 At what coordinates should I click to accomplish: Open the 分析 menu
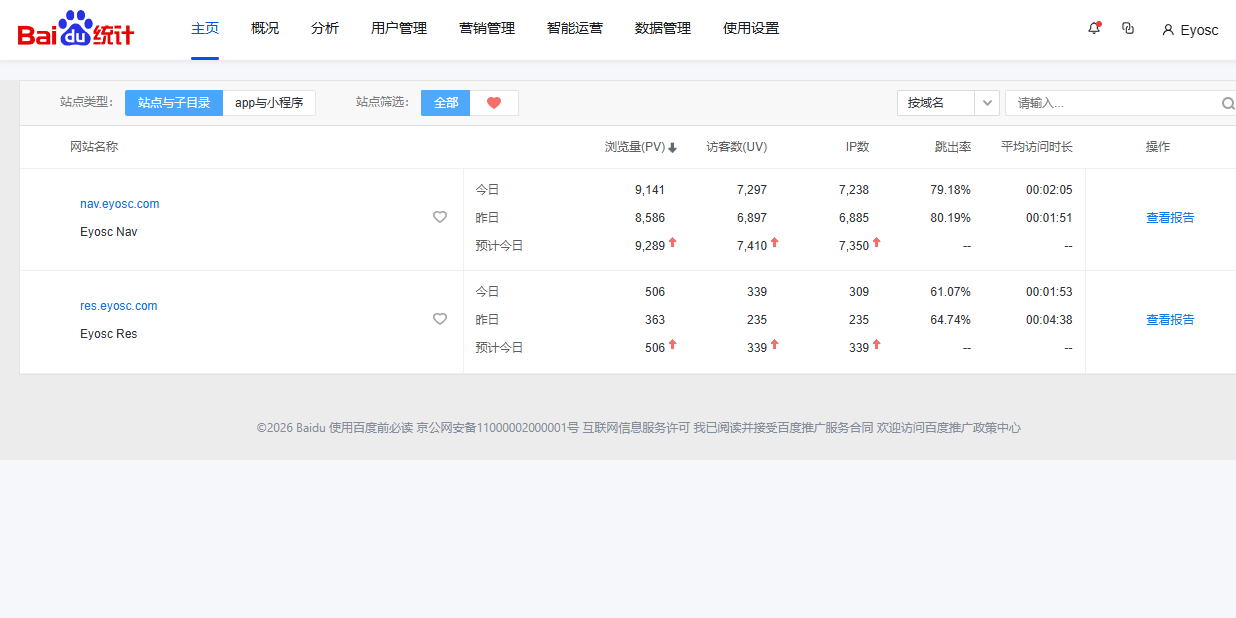pos(325,28)
